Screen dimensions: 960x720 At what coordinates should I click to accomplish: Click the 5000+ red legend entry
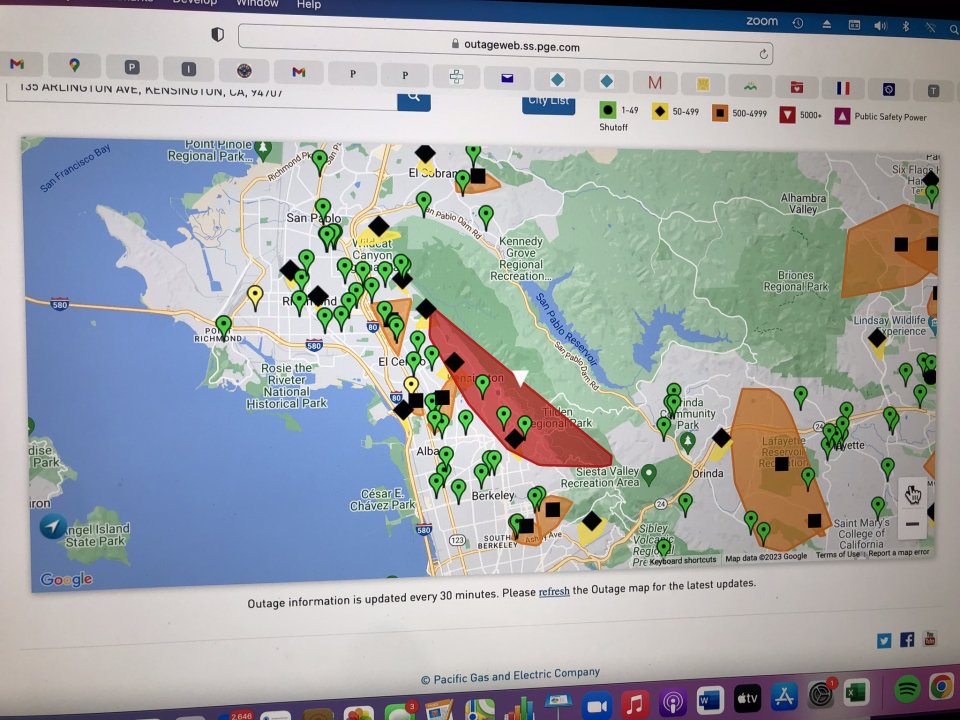[800, 114]
